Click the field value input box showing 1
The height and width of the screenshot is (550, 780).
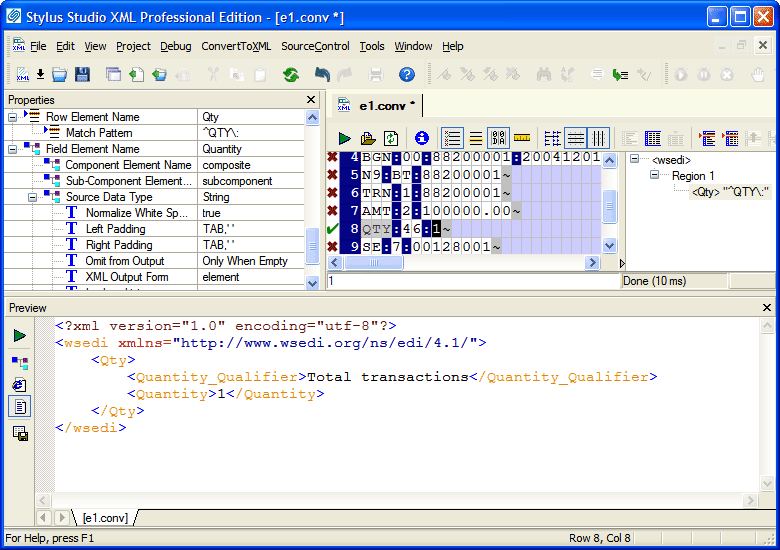click(x=473, y=281)
